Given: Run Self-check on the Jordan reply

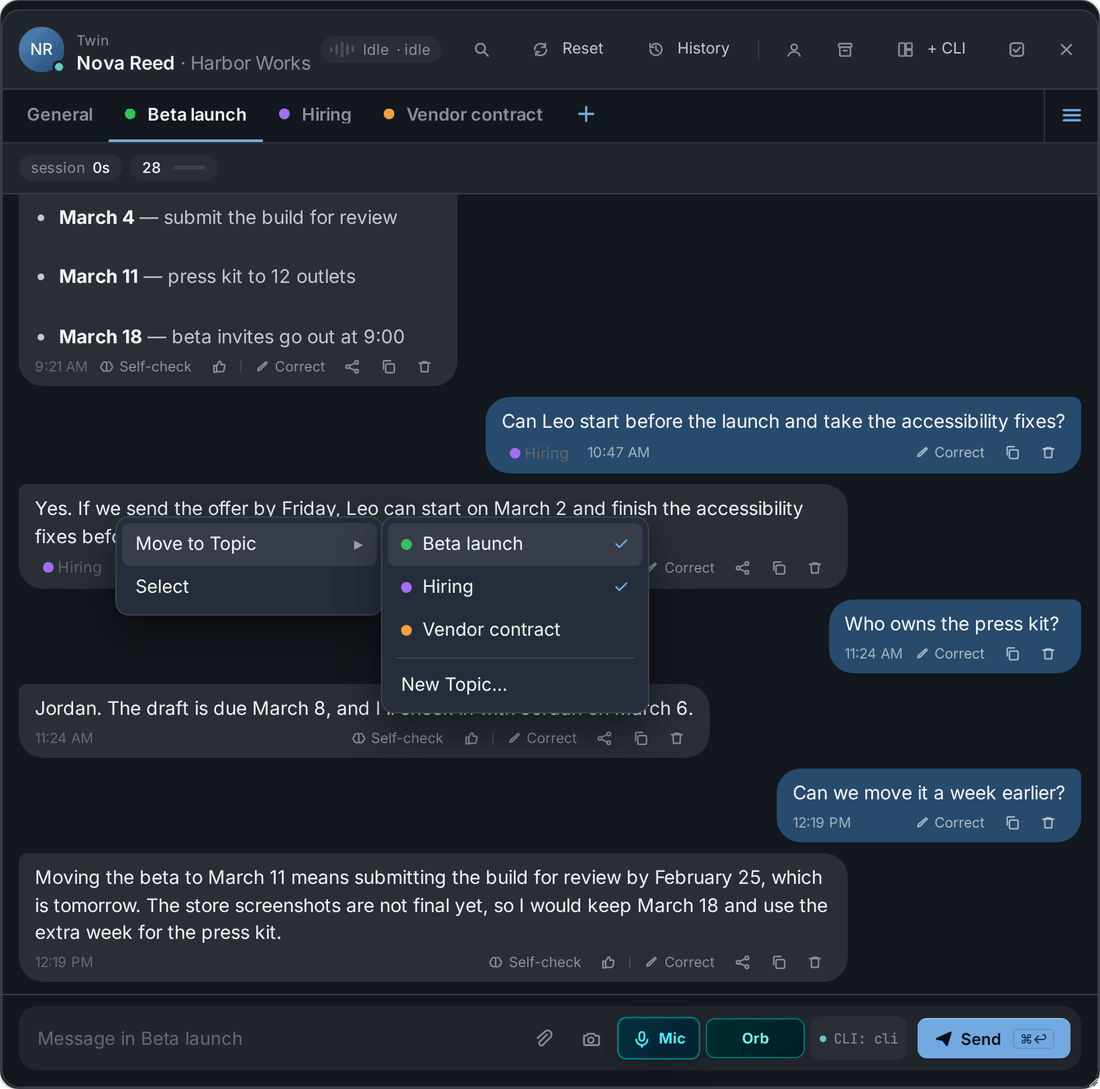Looking at the screenshot, I should click(x=398, y=739).
